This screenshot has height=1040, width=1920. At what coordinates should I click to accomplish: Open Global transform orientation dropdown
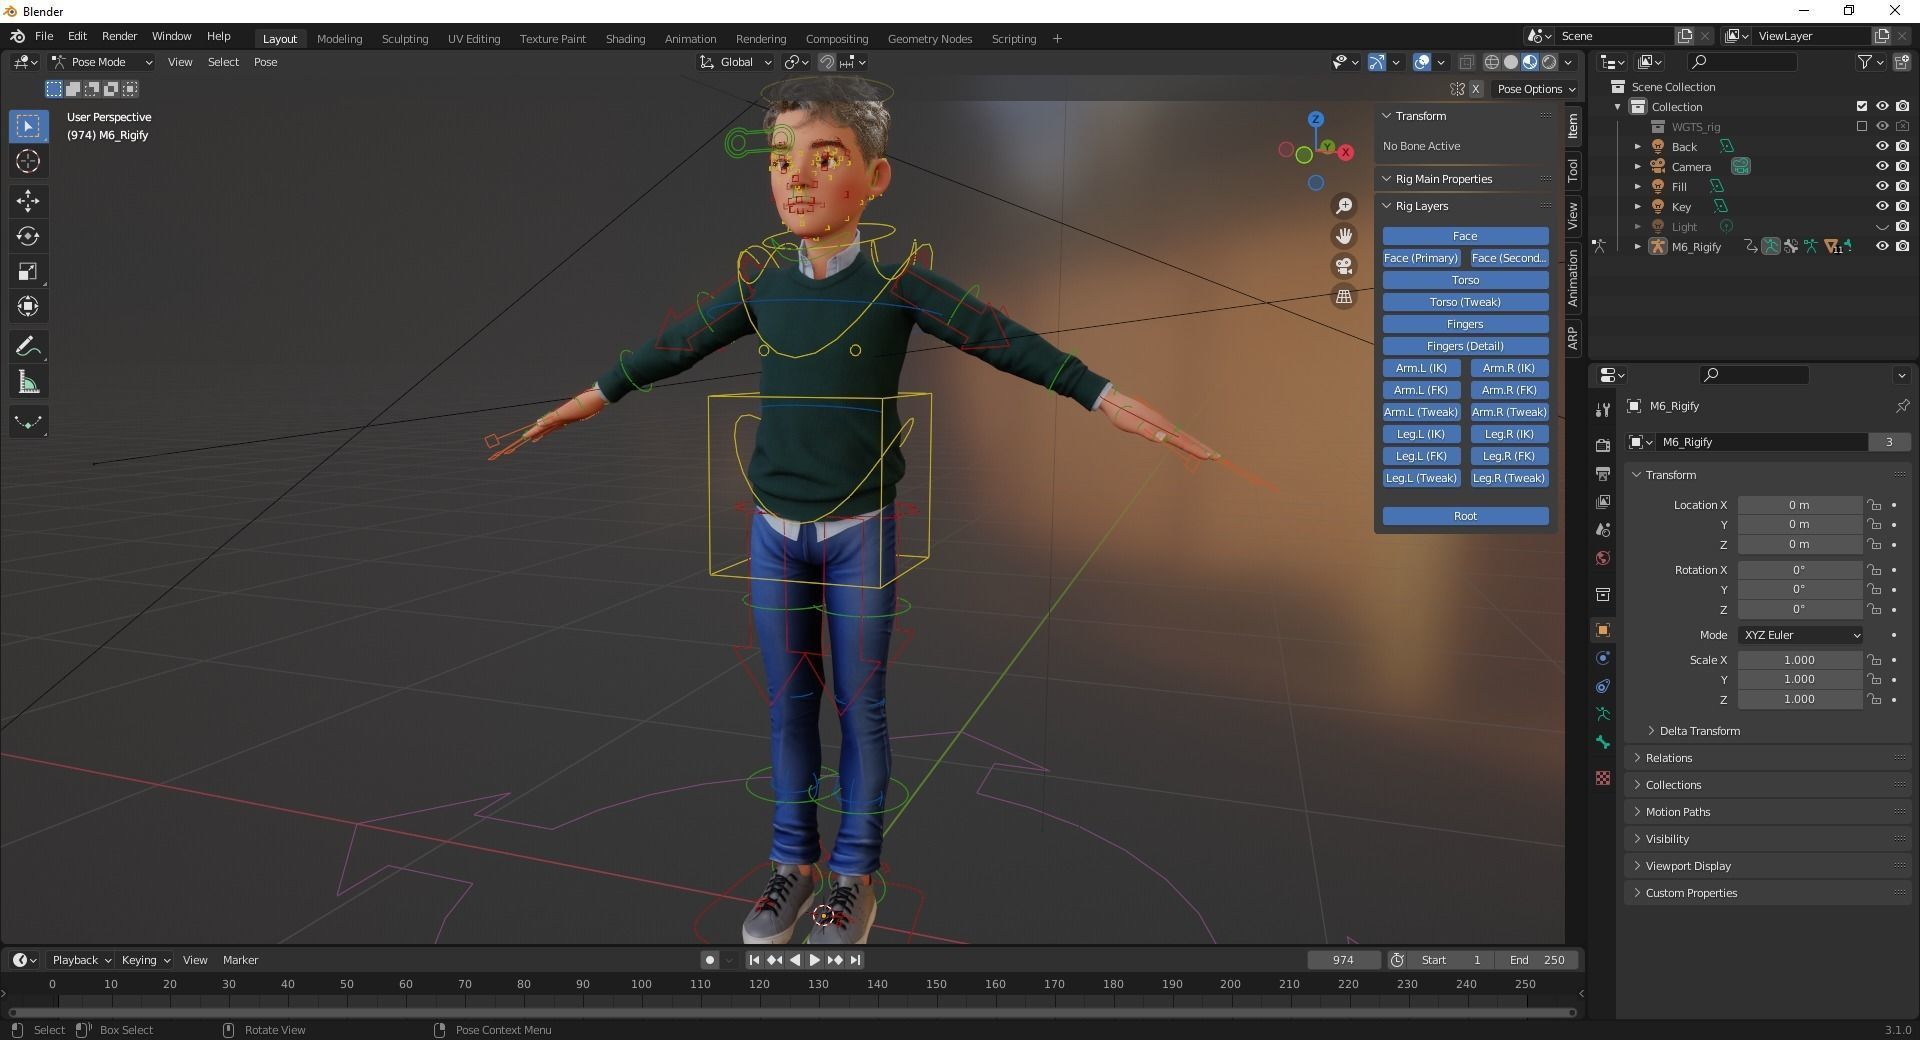click(736, 62)
